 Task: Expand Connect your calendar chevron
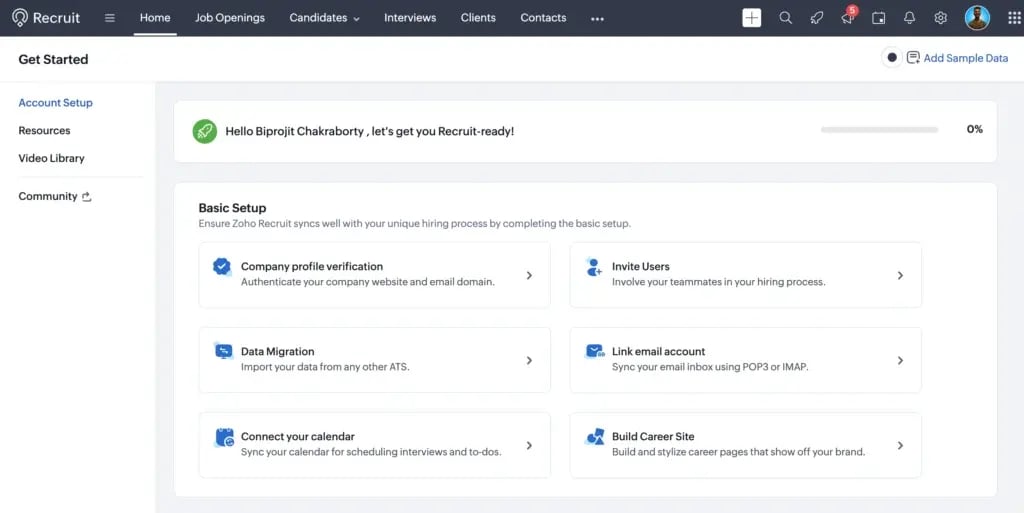pos(529,445)
